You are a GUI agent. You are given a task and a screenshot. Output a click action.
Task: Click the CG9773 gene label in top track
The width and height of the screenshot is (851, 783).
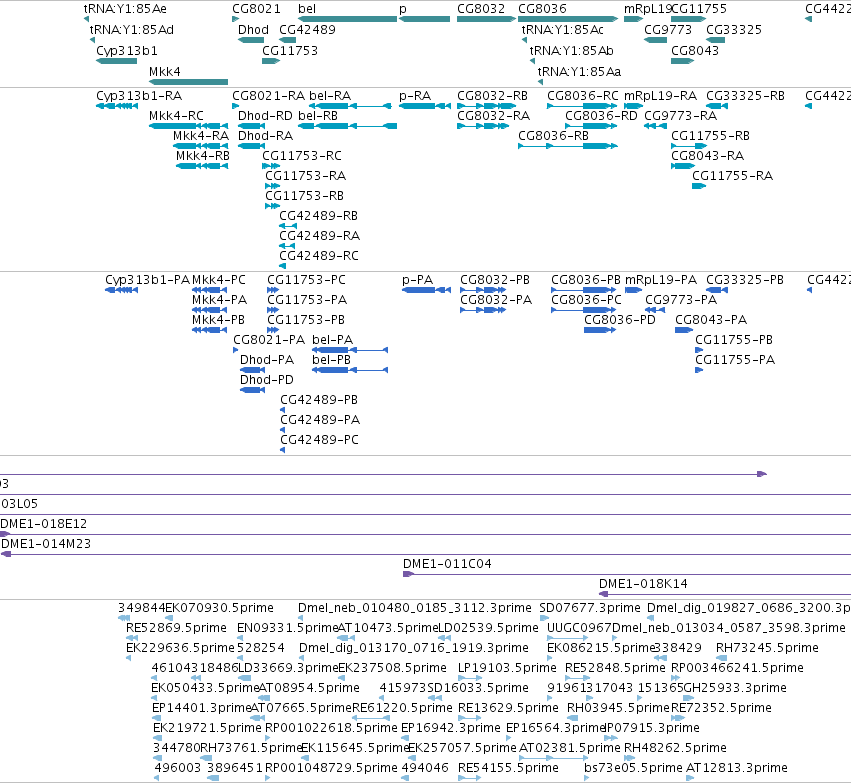click(x=668, y=30)
